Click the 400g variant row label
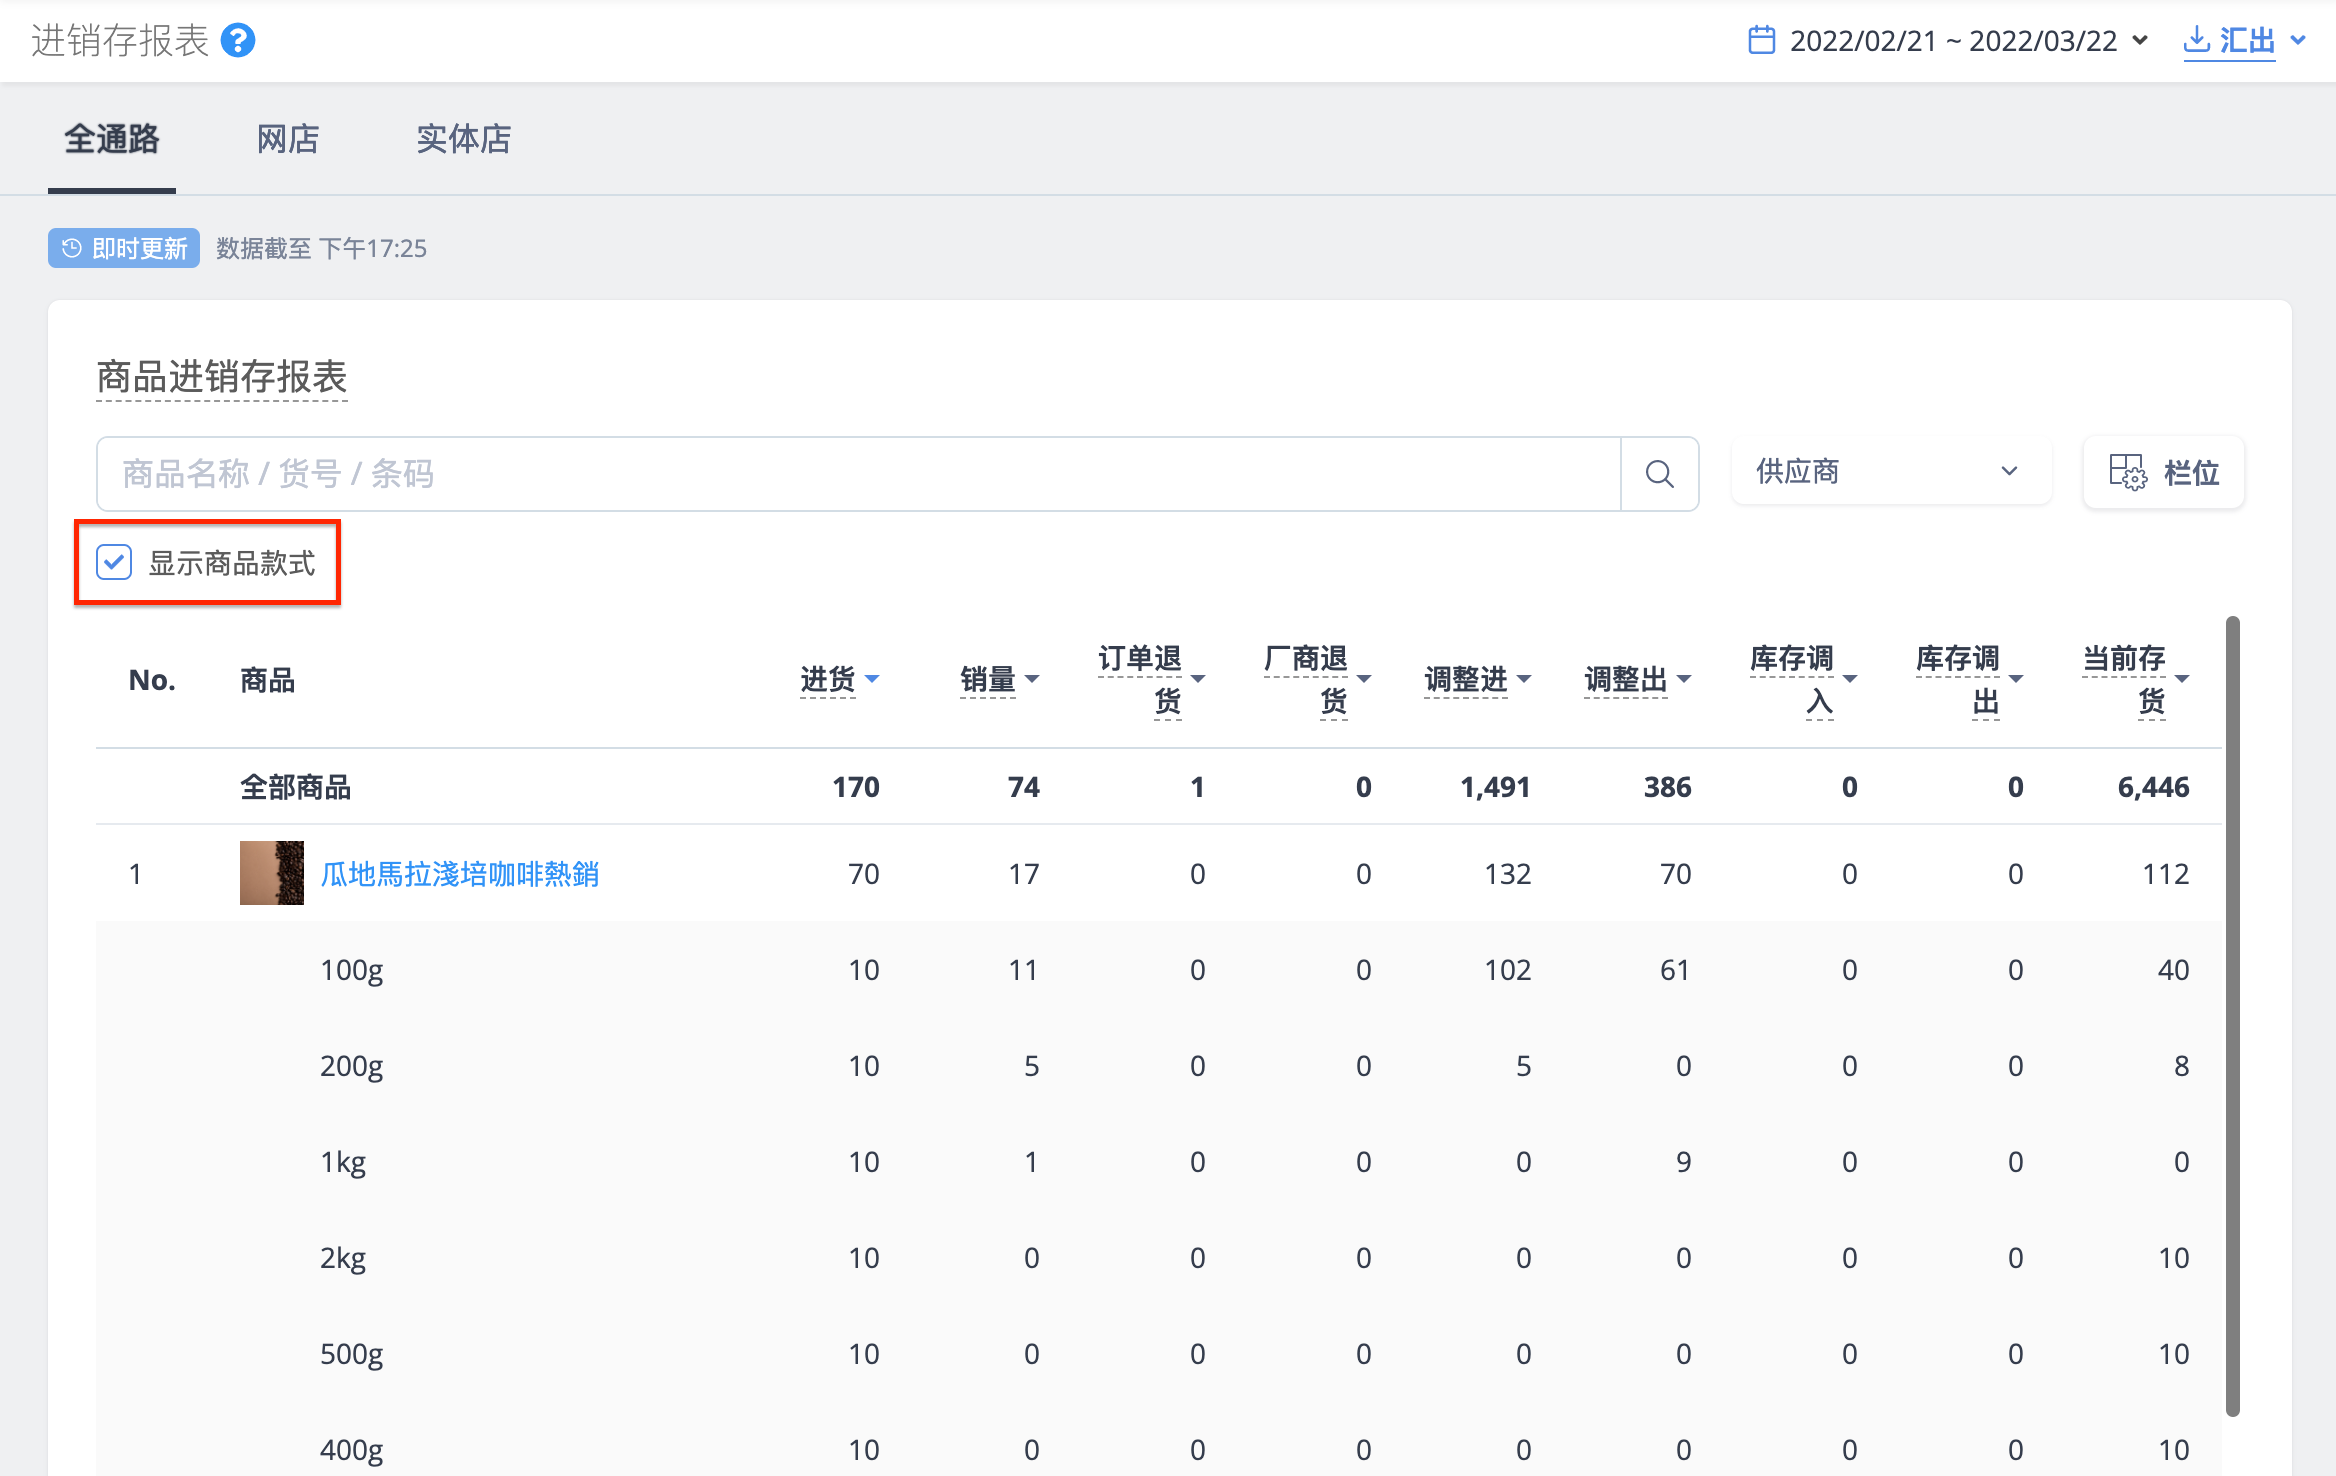 351,1450
